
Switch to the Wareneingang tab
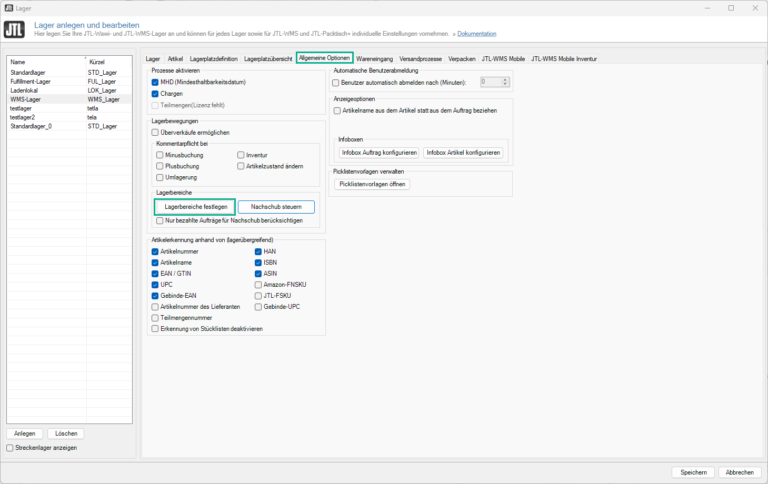375,59
